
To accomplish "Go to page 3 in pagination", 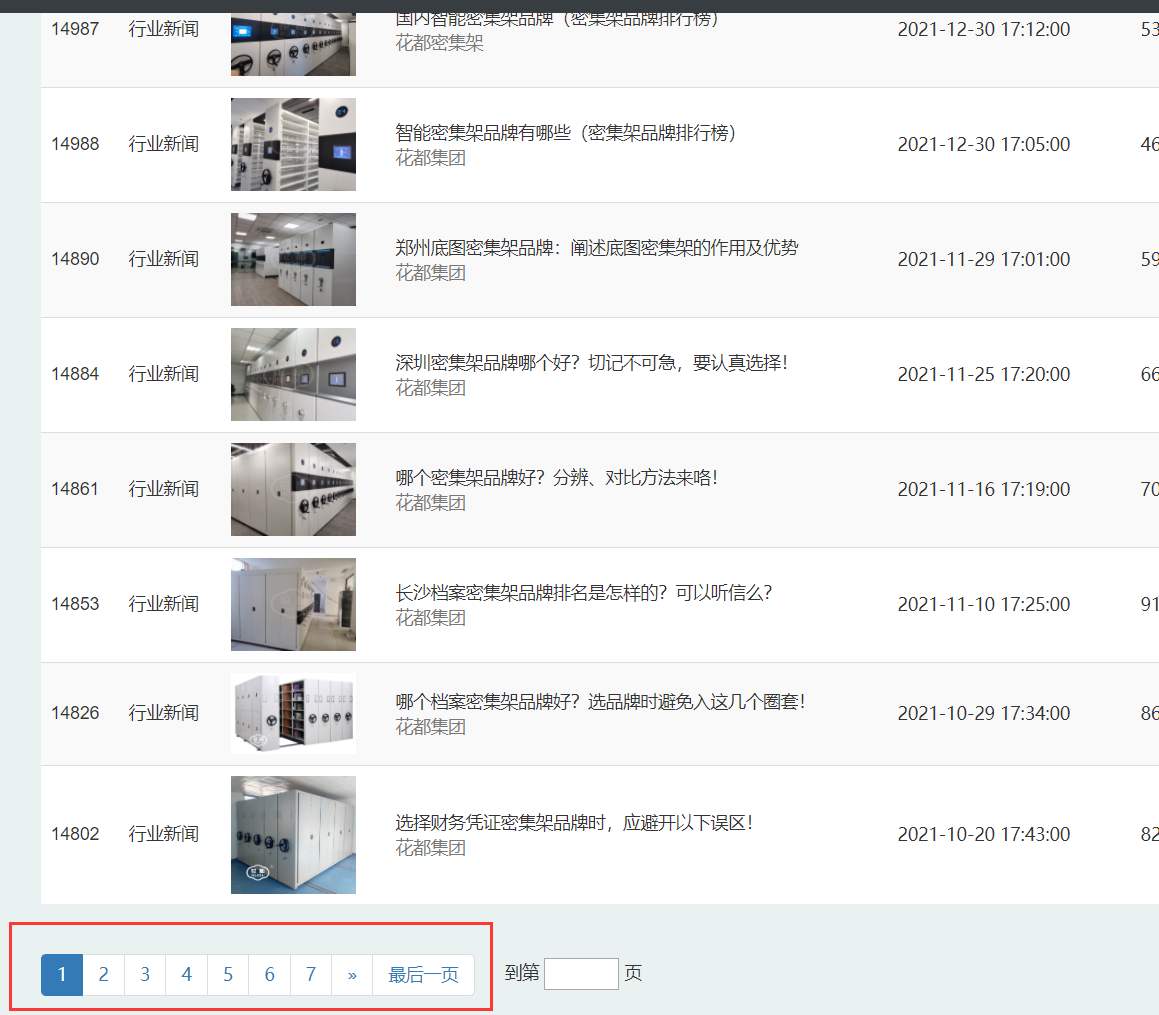I will pos(145,974).
